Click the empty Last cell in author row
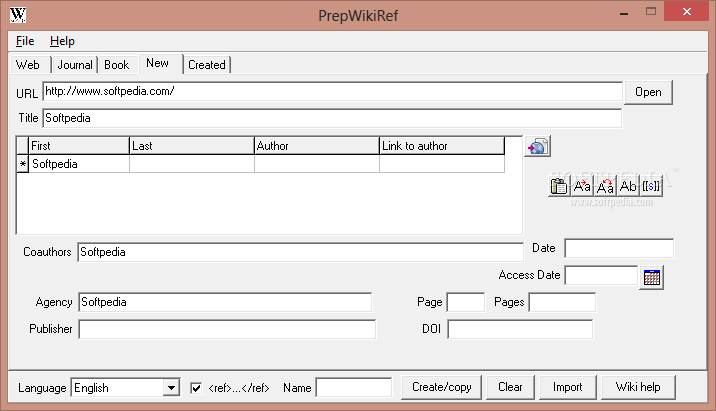The height and width of the screenshot is (411, 716). pos(192,164)
